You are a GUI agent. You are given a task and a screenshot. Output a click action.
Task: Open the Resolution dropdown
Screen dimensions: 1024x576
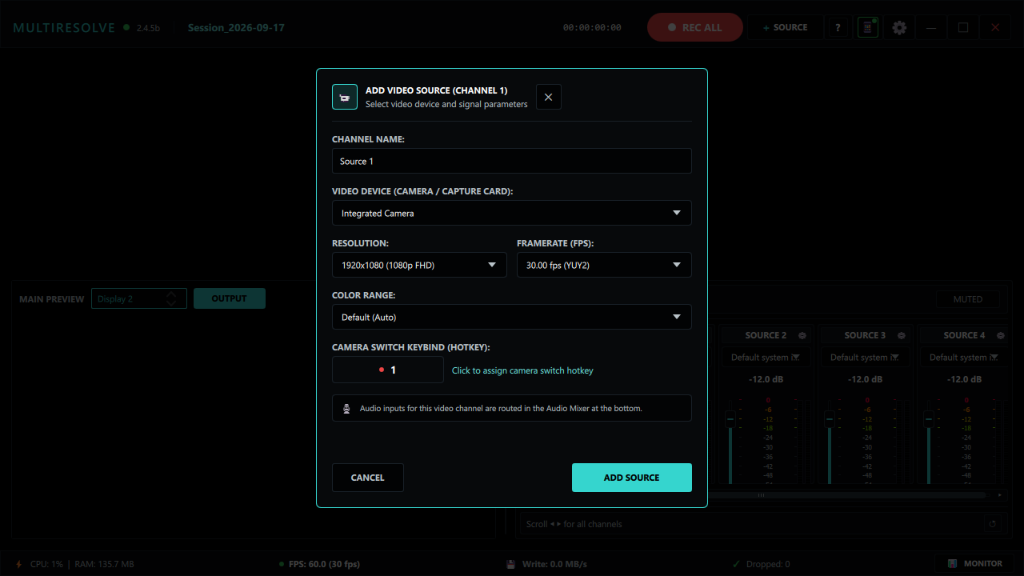click(x=419, y=265)
